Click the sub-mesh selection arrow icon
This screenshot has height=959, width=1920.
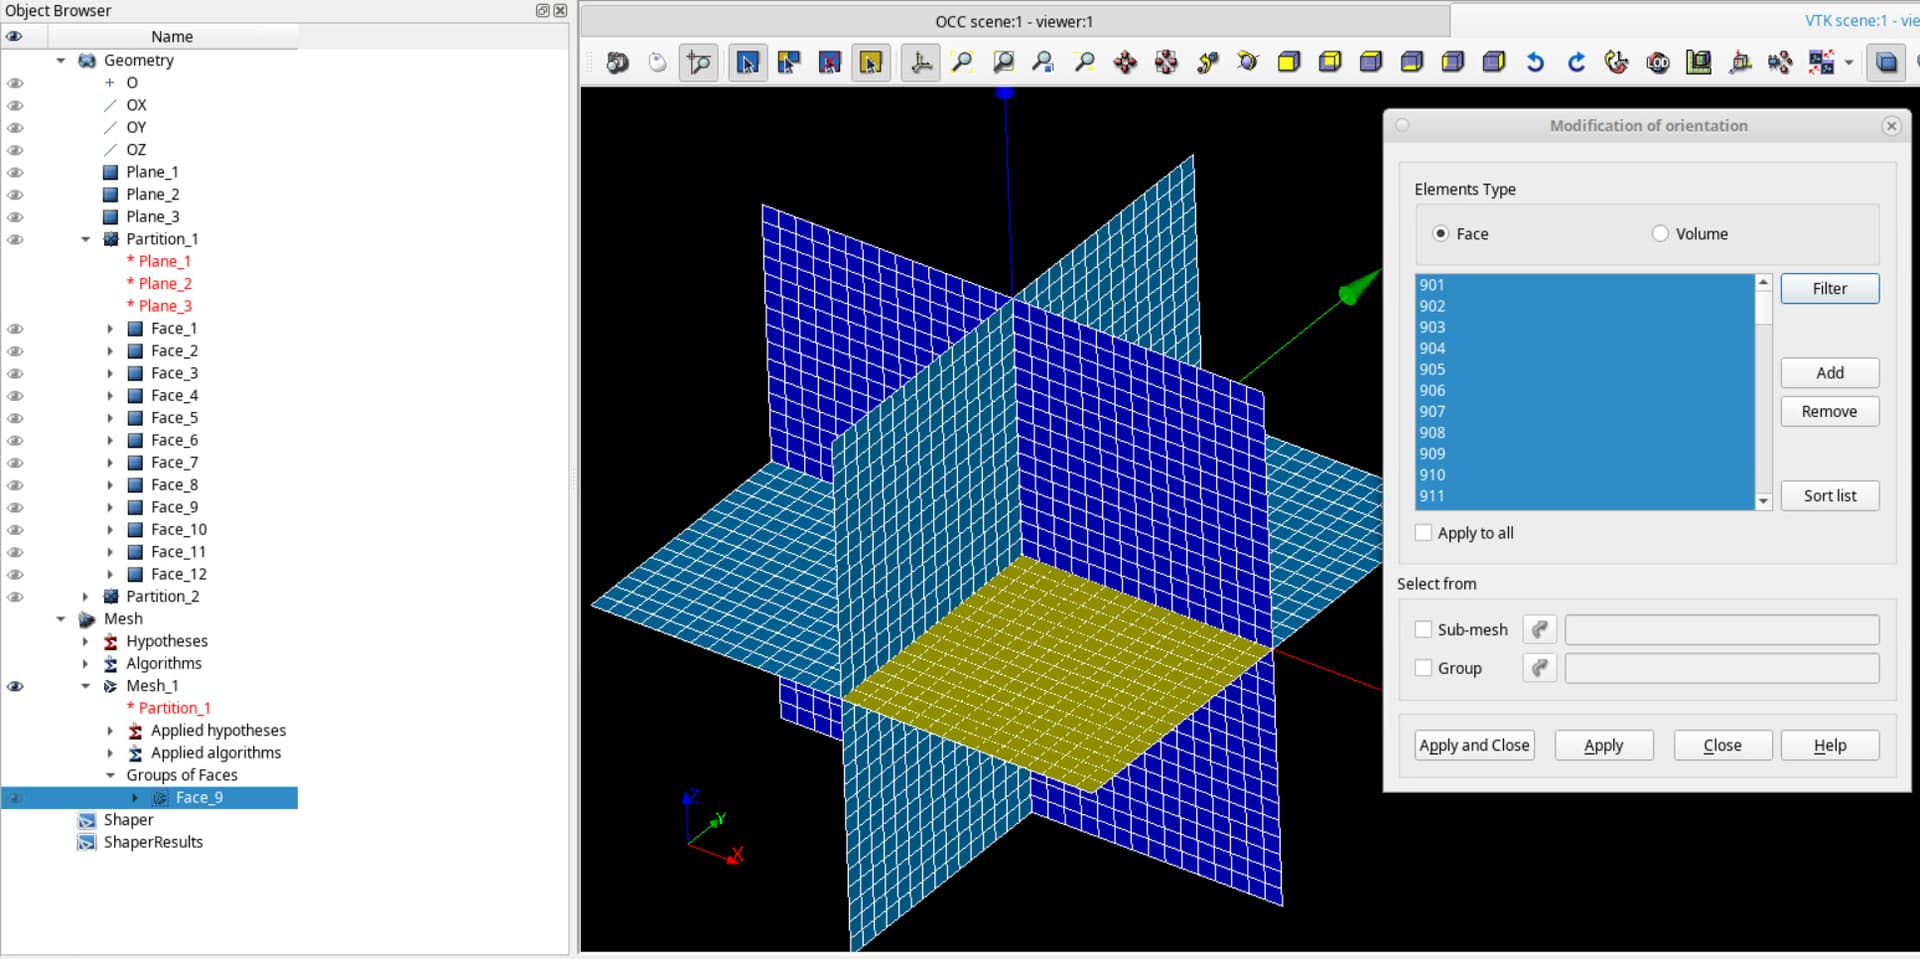[1540, 630]
